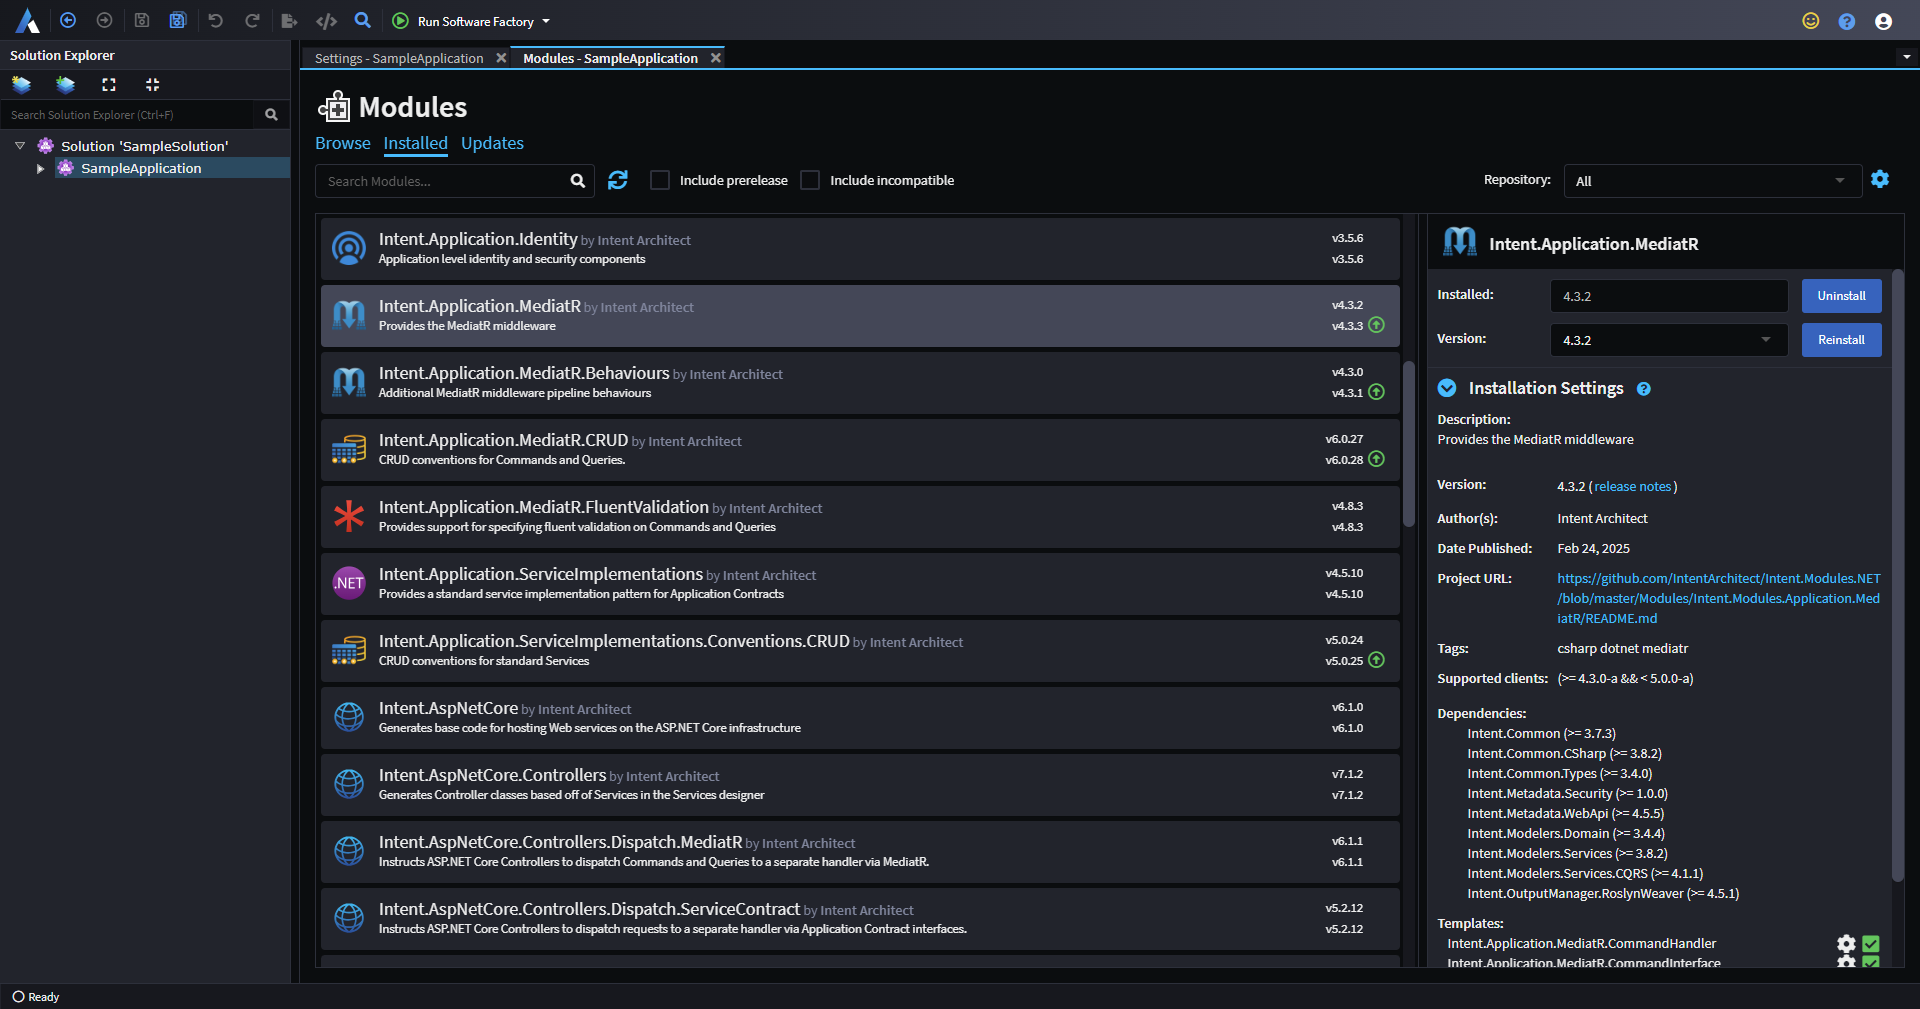1920x1009 pixels.
Task: Click the Installed version field
Action: click(x=1669, y=296)
